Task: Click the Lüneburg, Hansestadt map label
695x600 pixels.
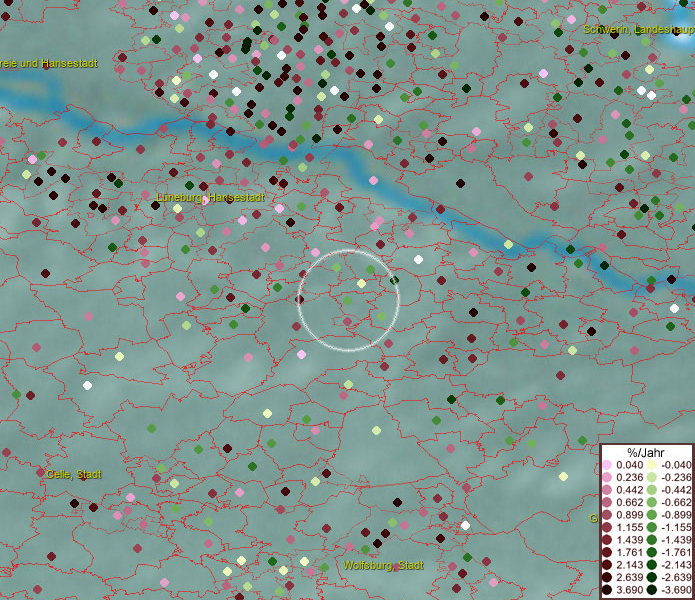Action: coord(211,197)
